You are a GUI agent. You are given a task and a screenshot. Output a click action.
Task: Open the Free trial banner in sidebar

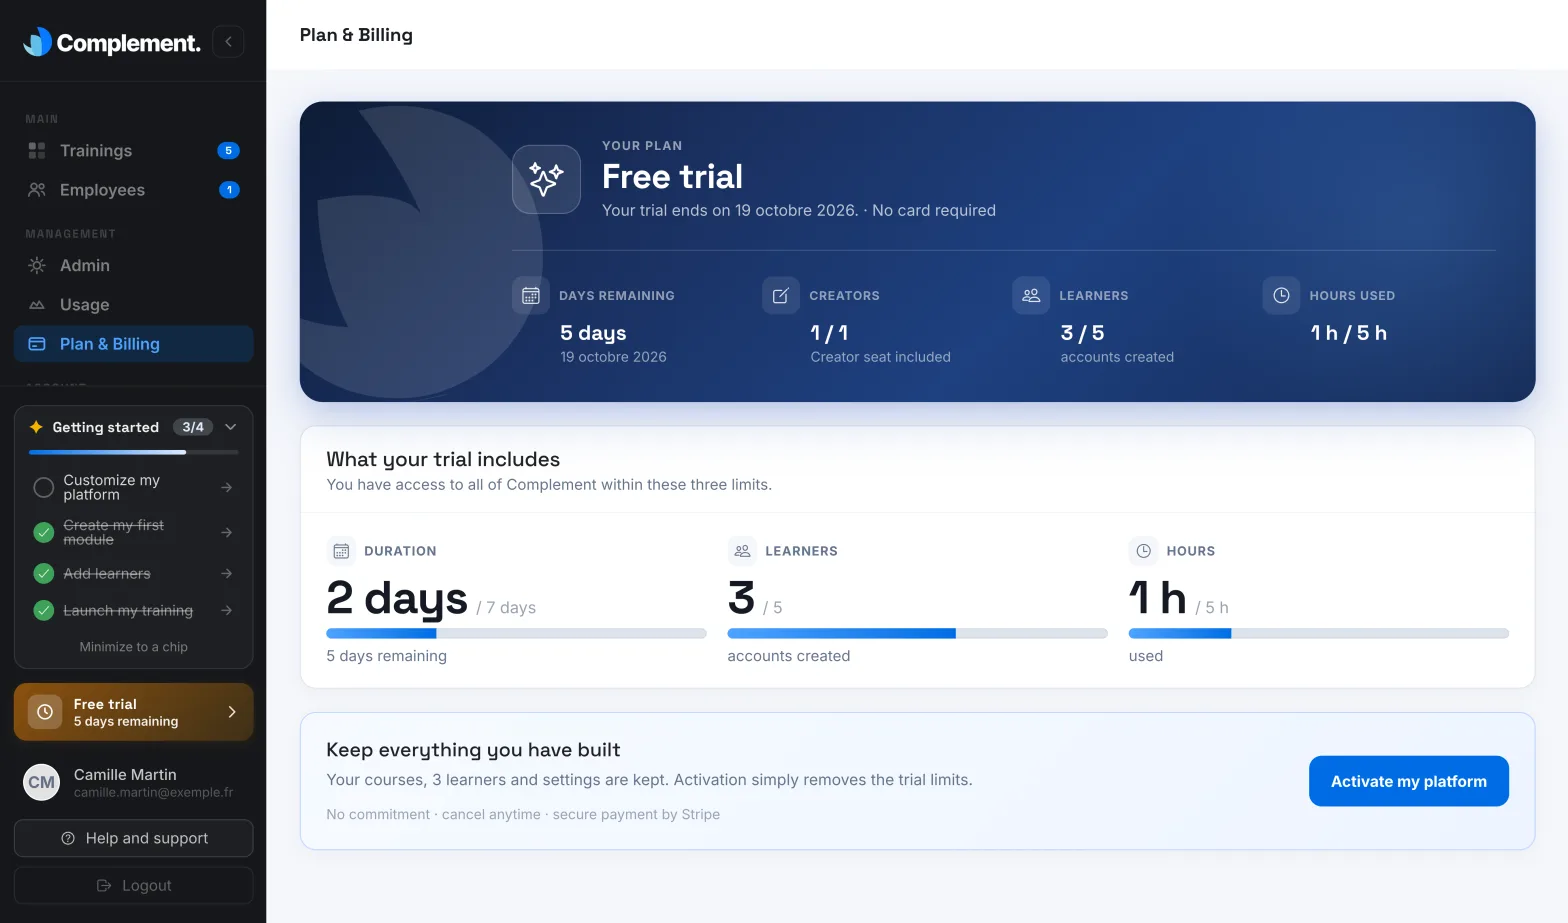pyautogui.click(x=133, y=712)
